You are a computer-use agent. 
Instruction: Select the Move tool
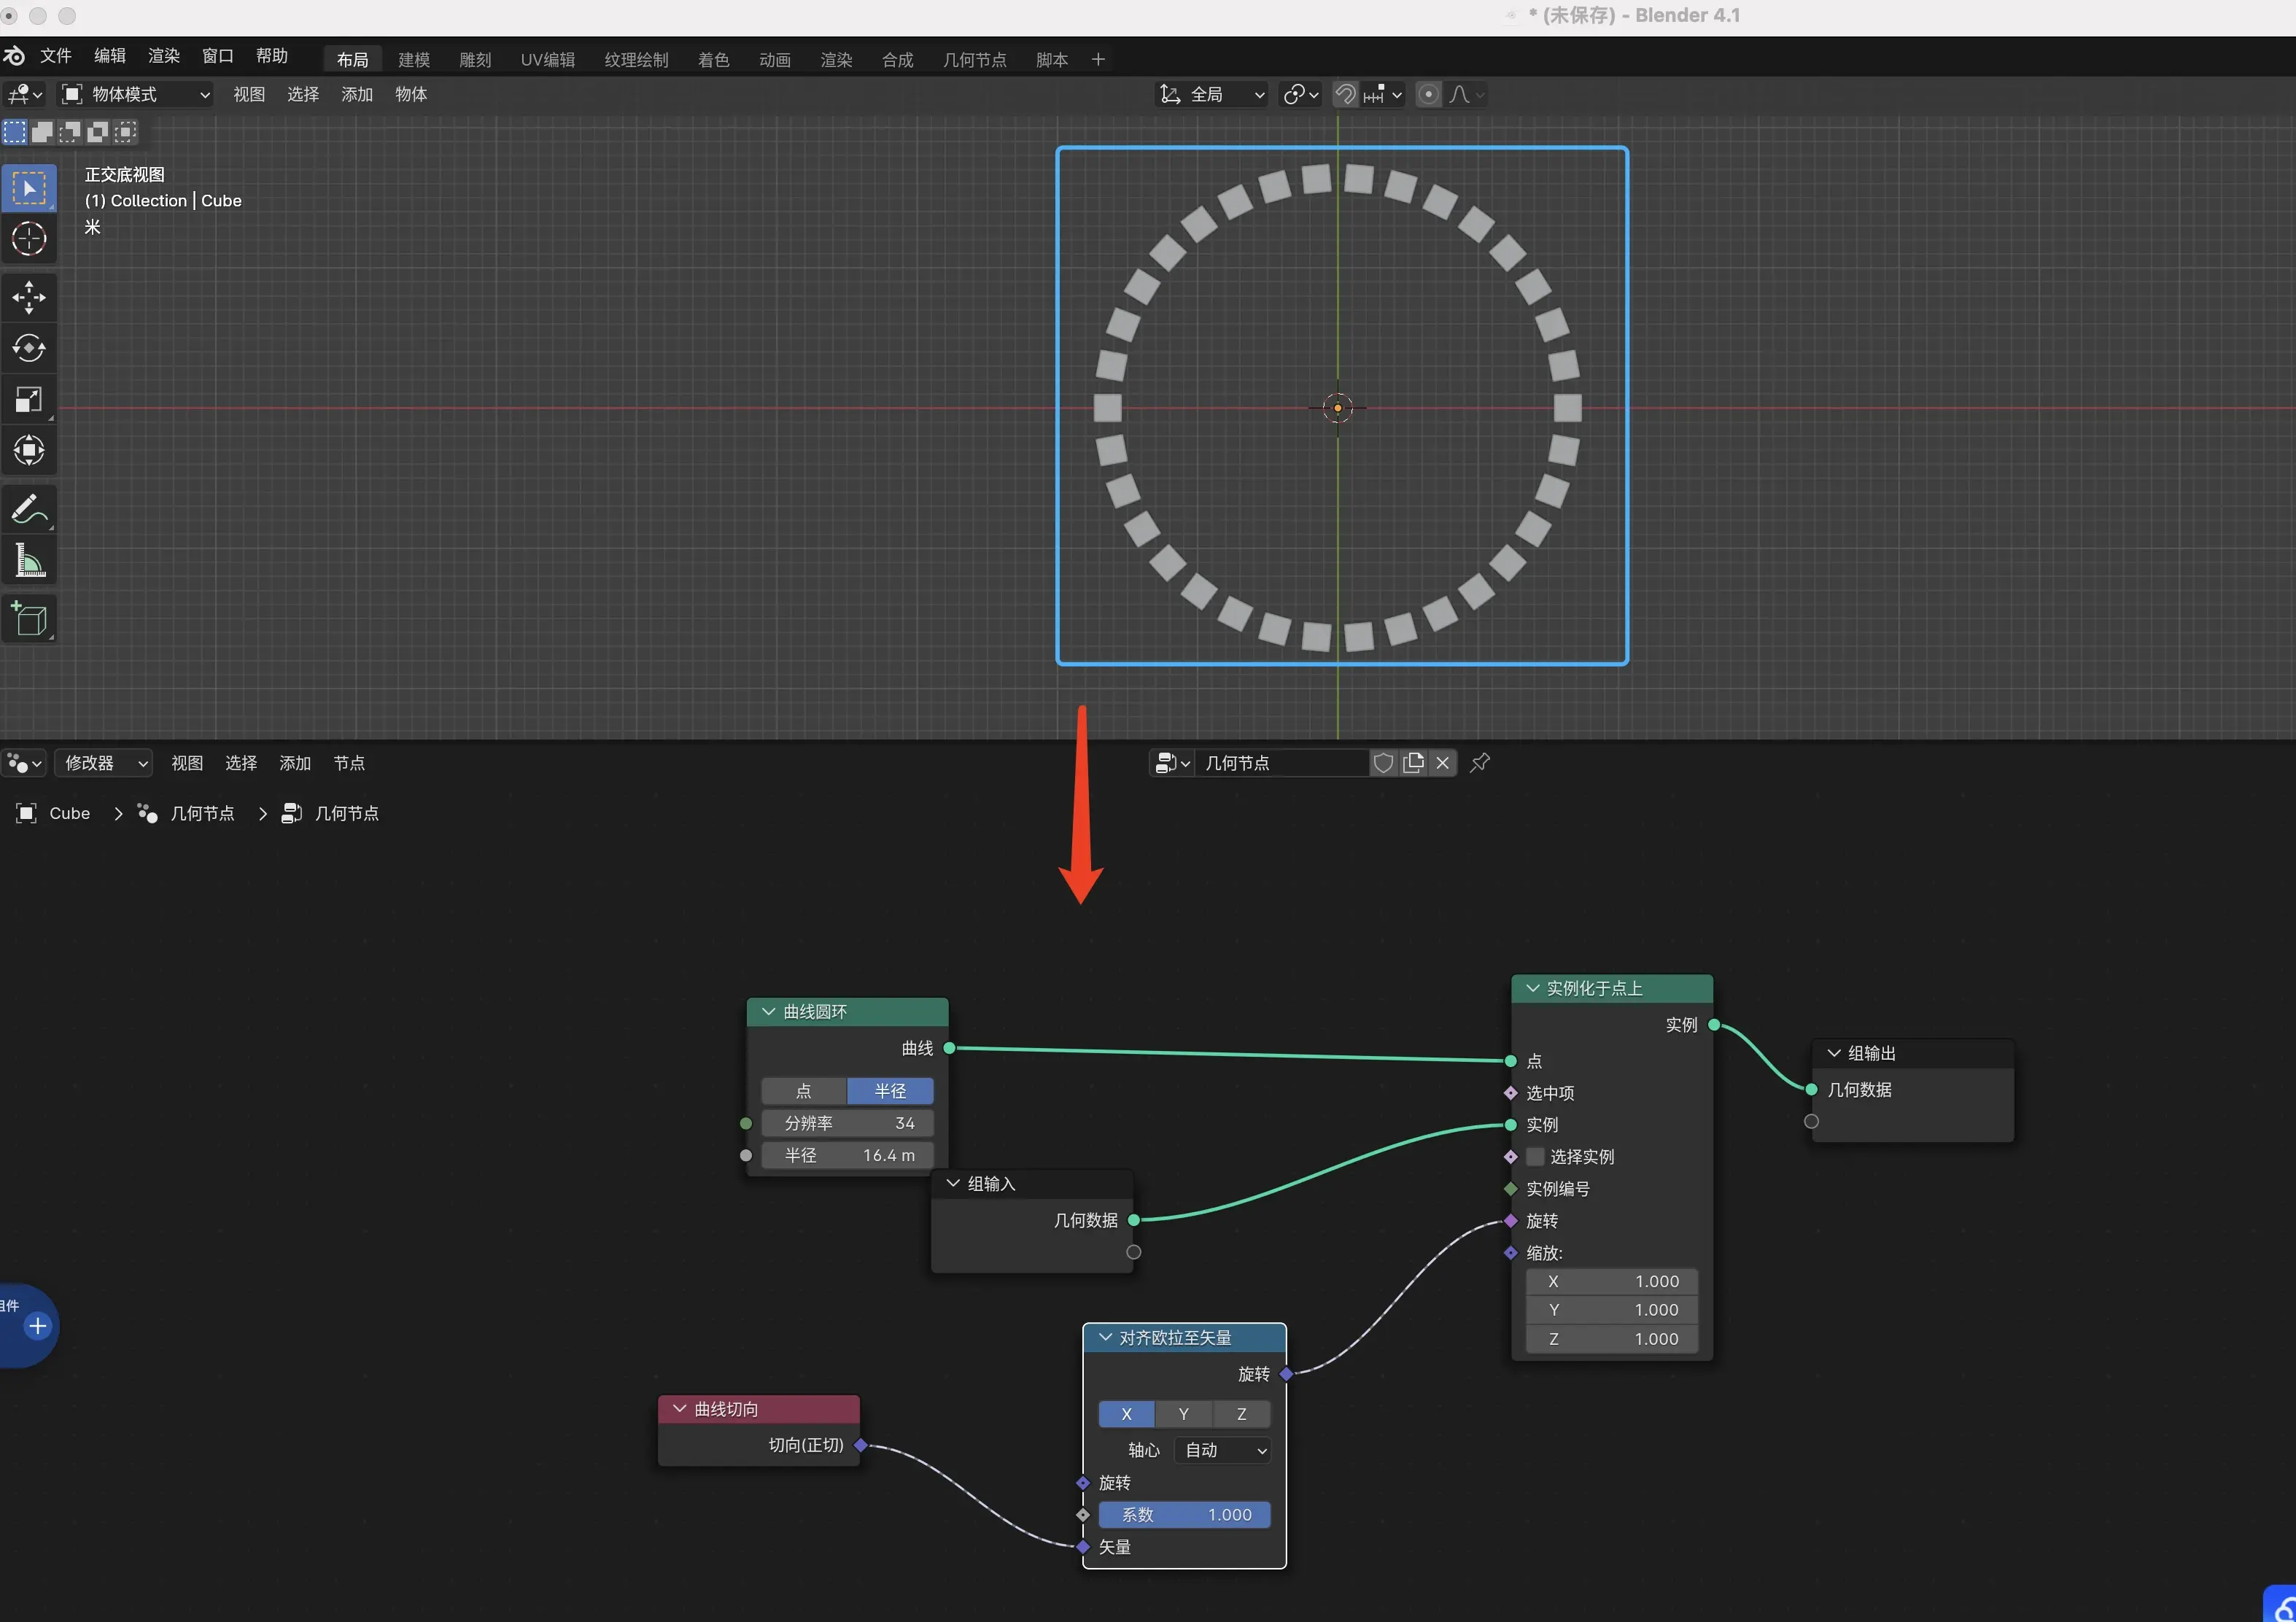point(28,297)
